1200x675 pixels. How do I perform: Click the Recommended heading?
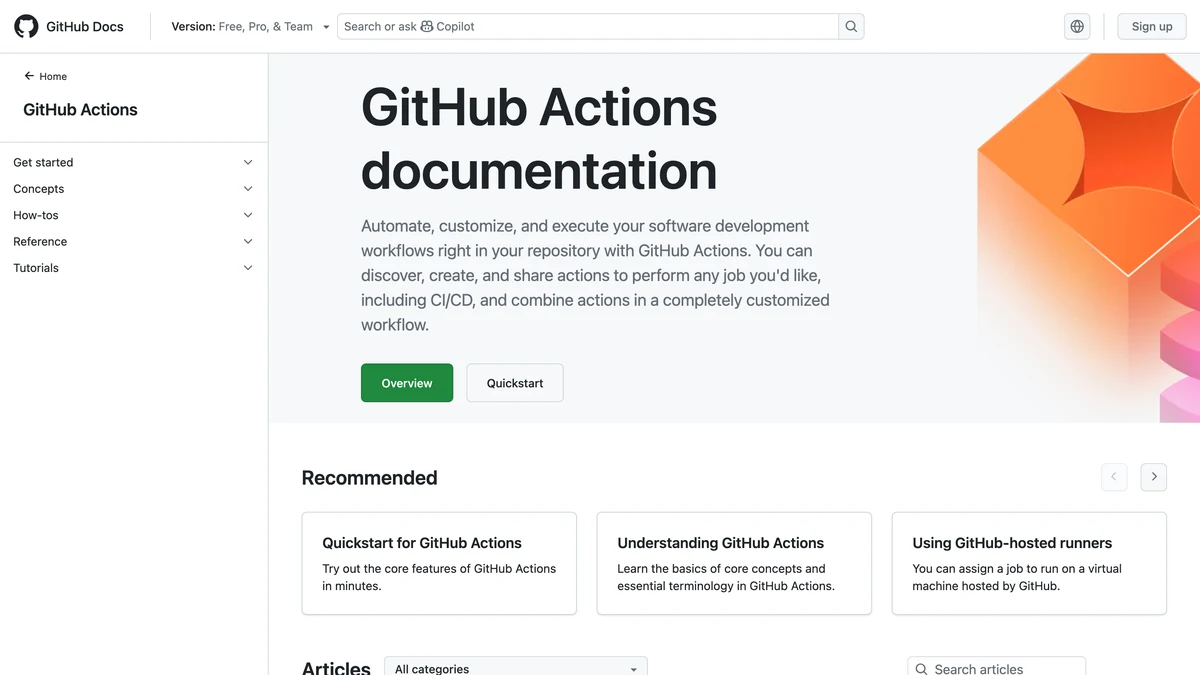tap(370, 478)
